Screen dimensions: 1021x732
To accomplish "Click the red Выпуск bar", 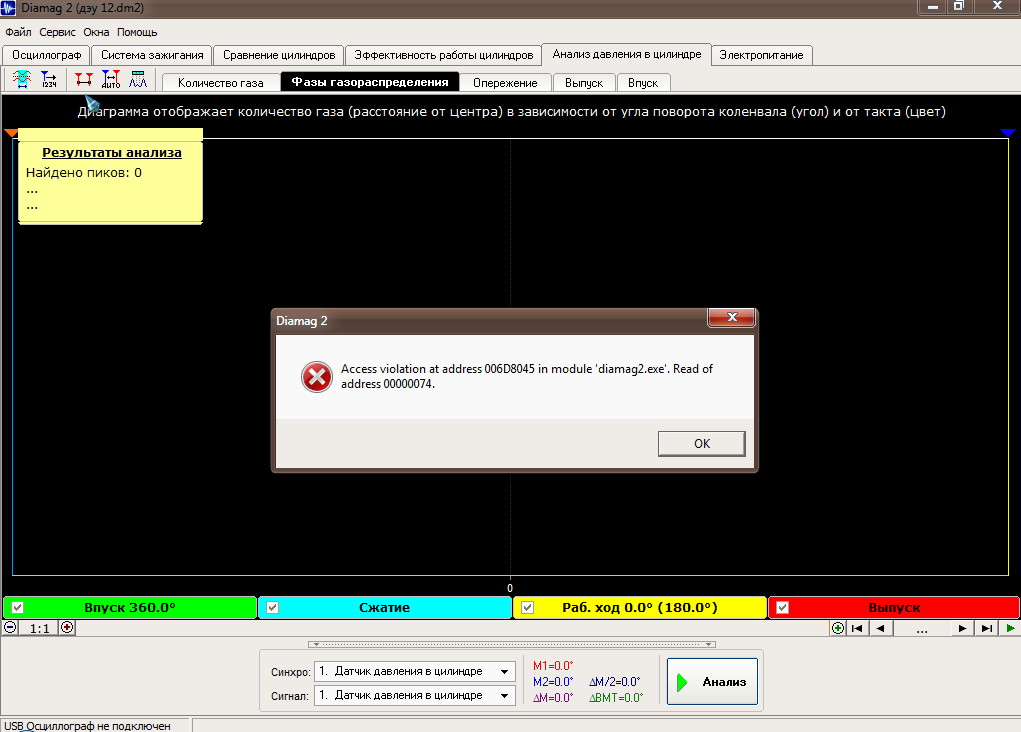I will click(x=894, y=608).
